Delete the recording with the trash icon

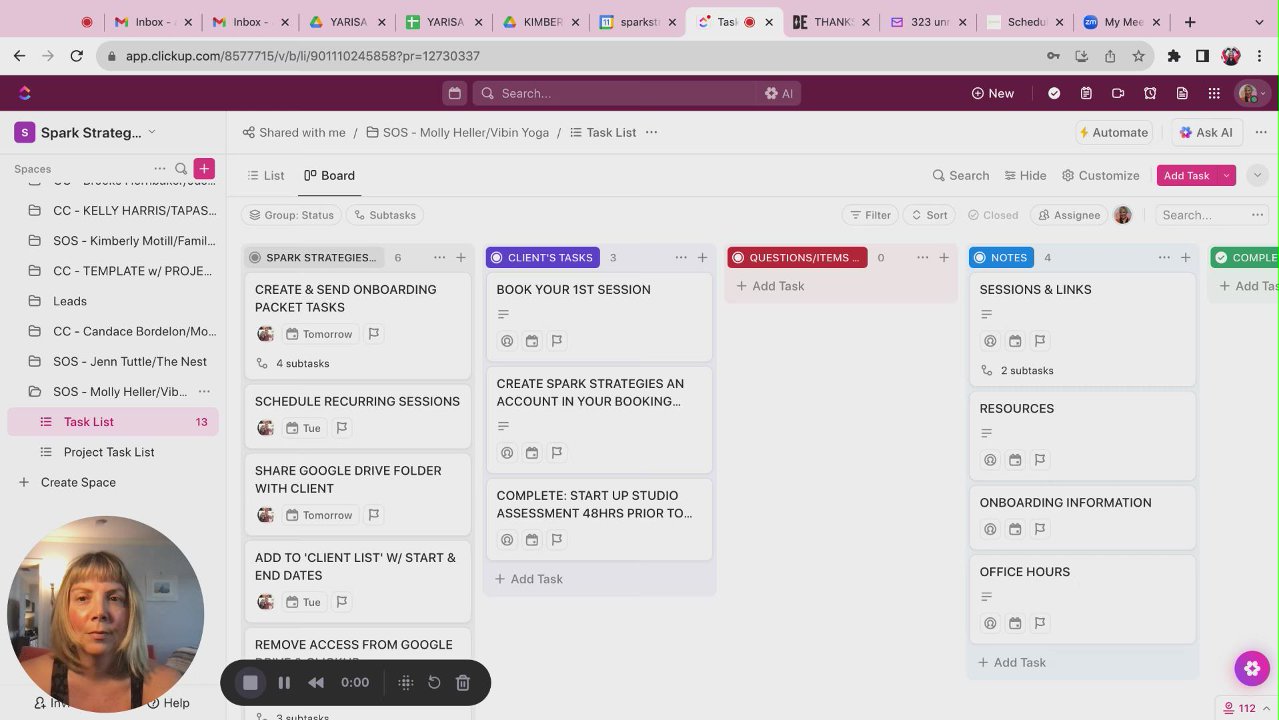point(463,683)
